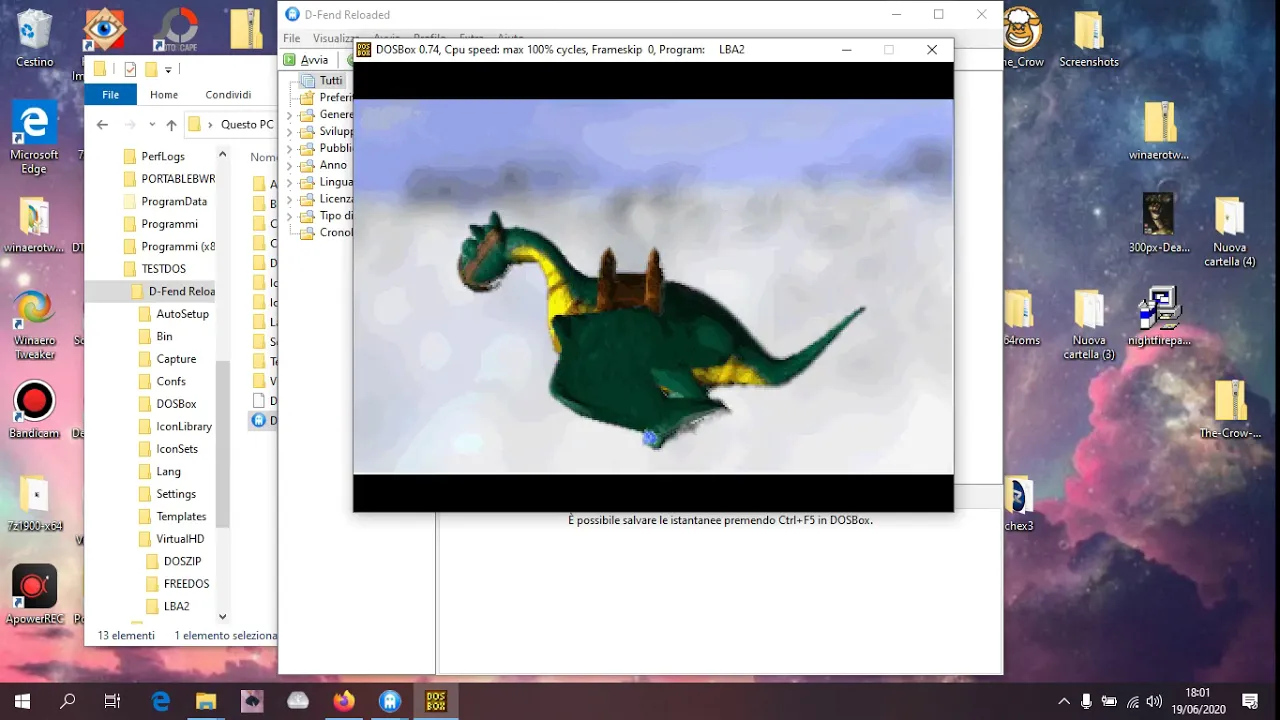Select AutoSetup folder in Explorer tree

coord(174,314)
